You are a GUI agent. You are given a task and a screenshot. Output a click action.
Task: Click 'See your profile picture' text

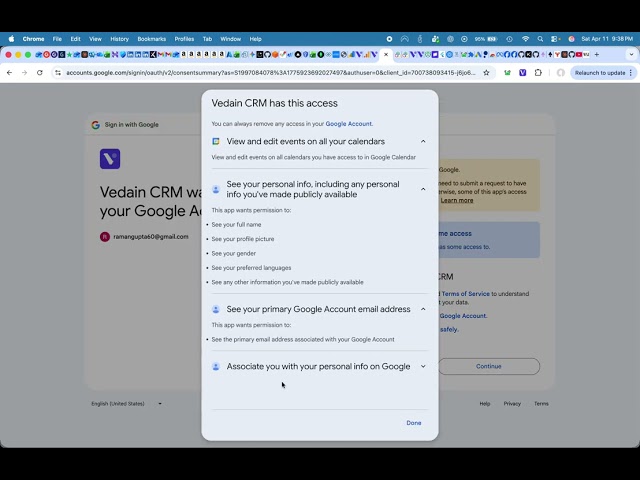click(x=243, y=239)
